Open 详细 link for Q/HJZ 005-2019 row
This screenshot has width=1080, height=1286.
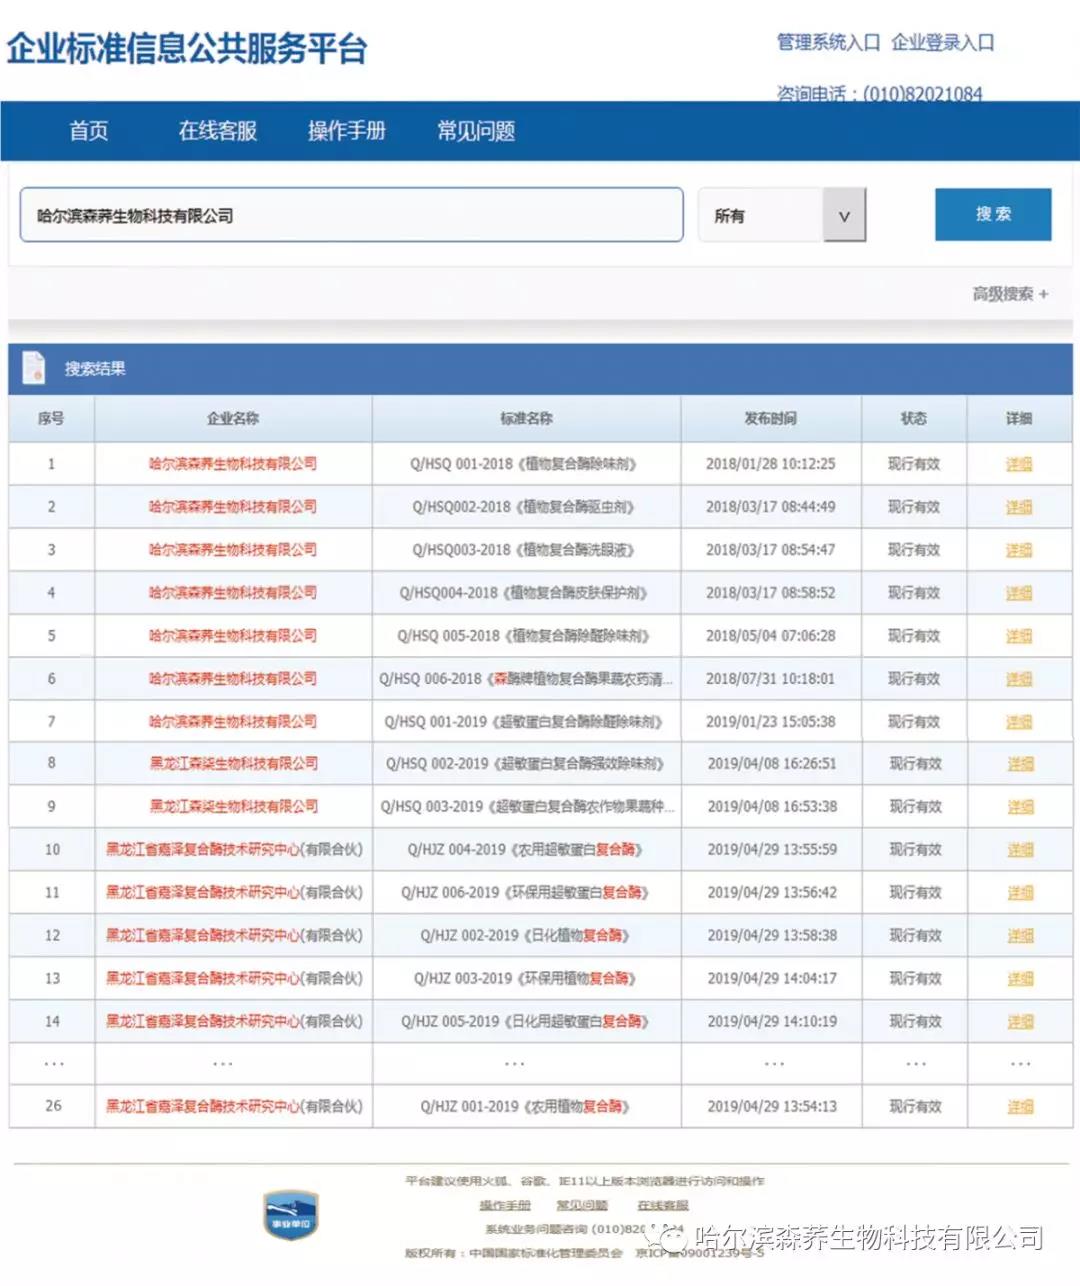(x=1020, y=1022)
